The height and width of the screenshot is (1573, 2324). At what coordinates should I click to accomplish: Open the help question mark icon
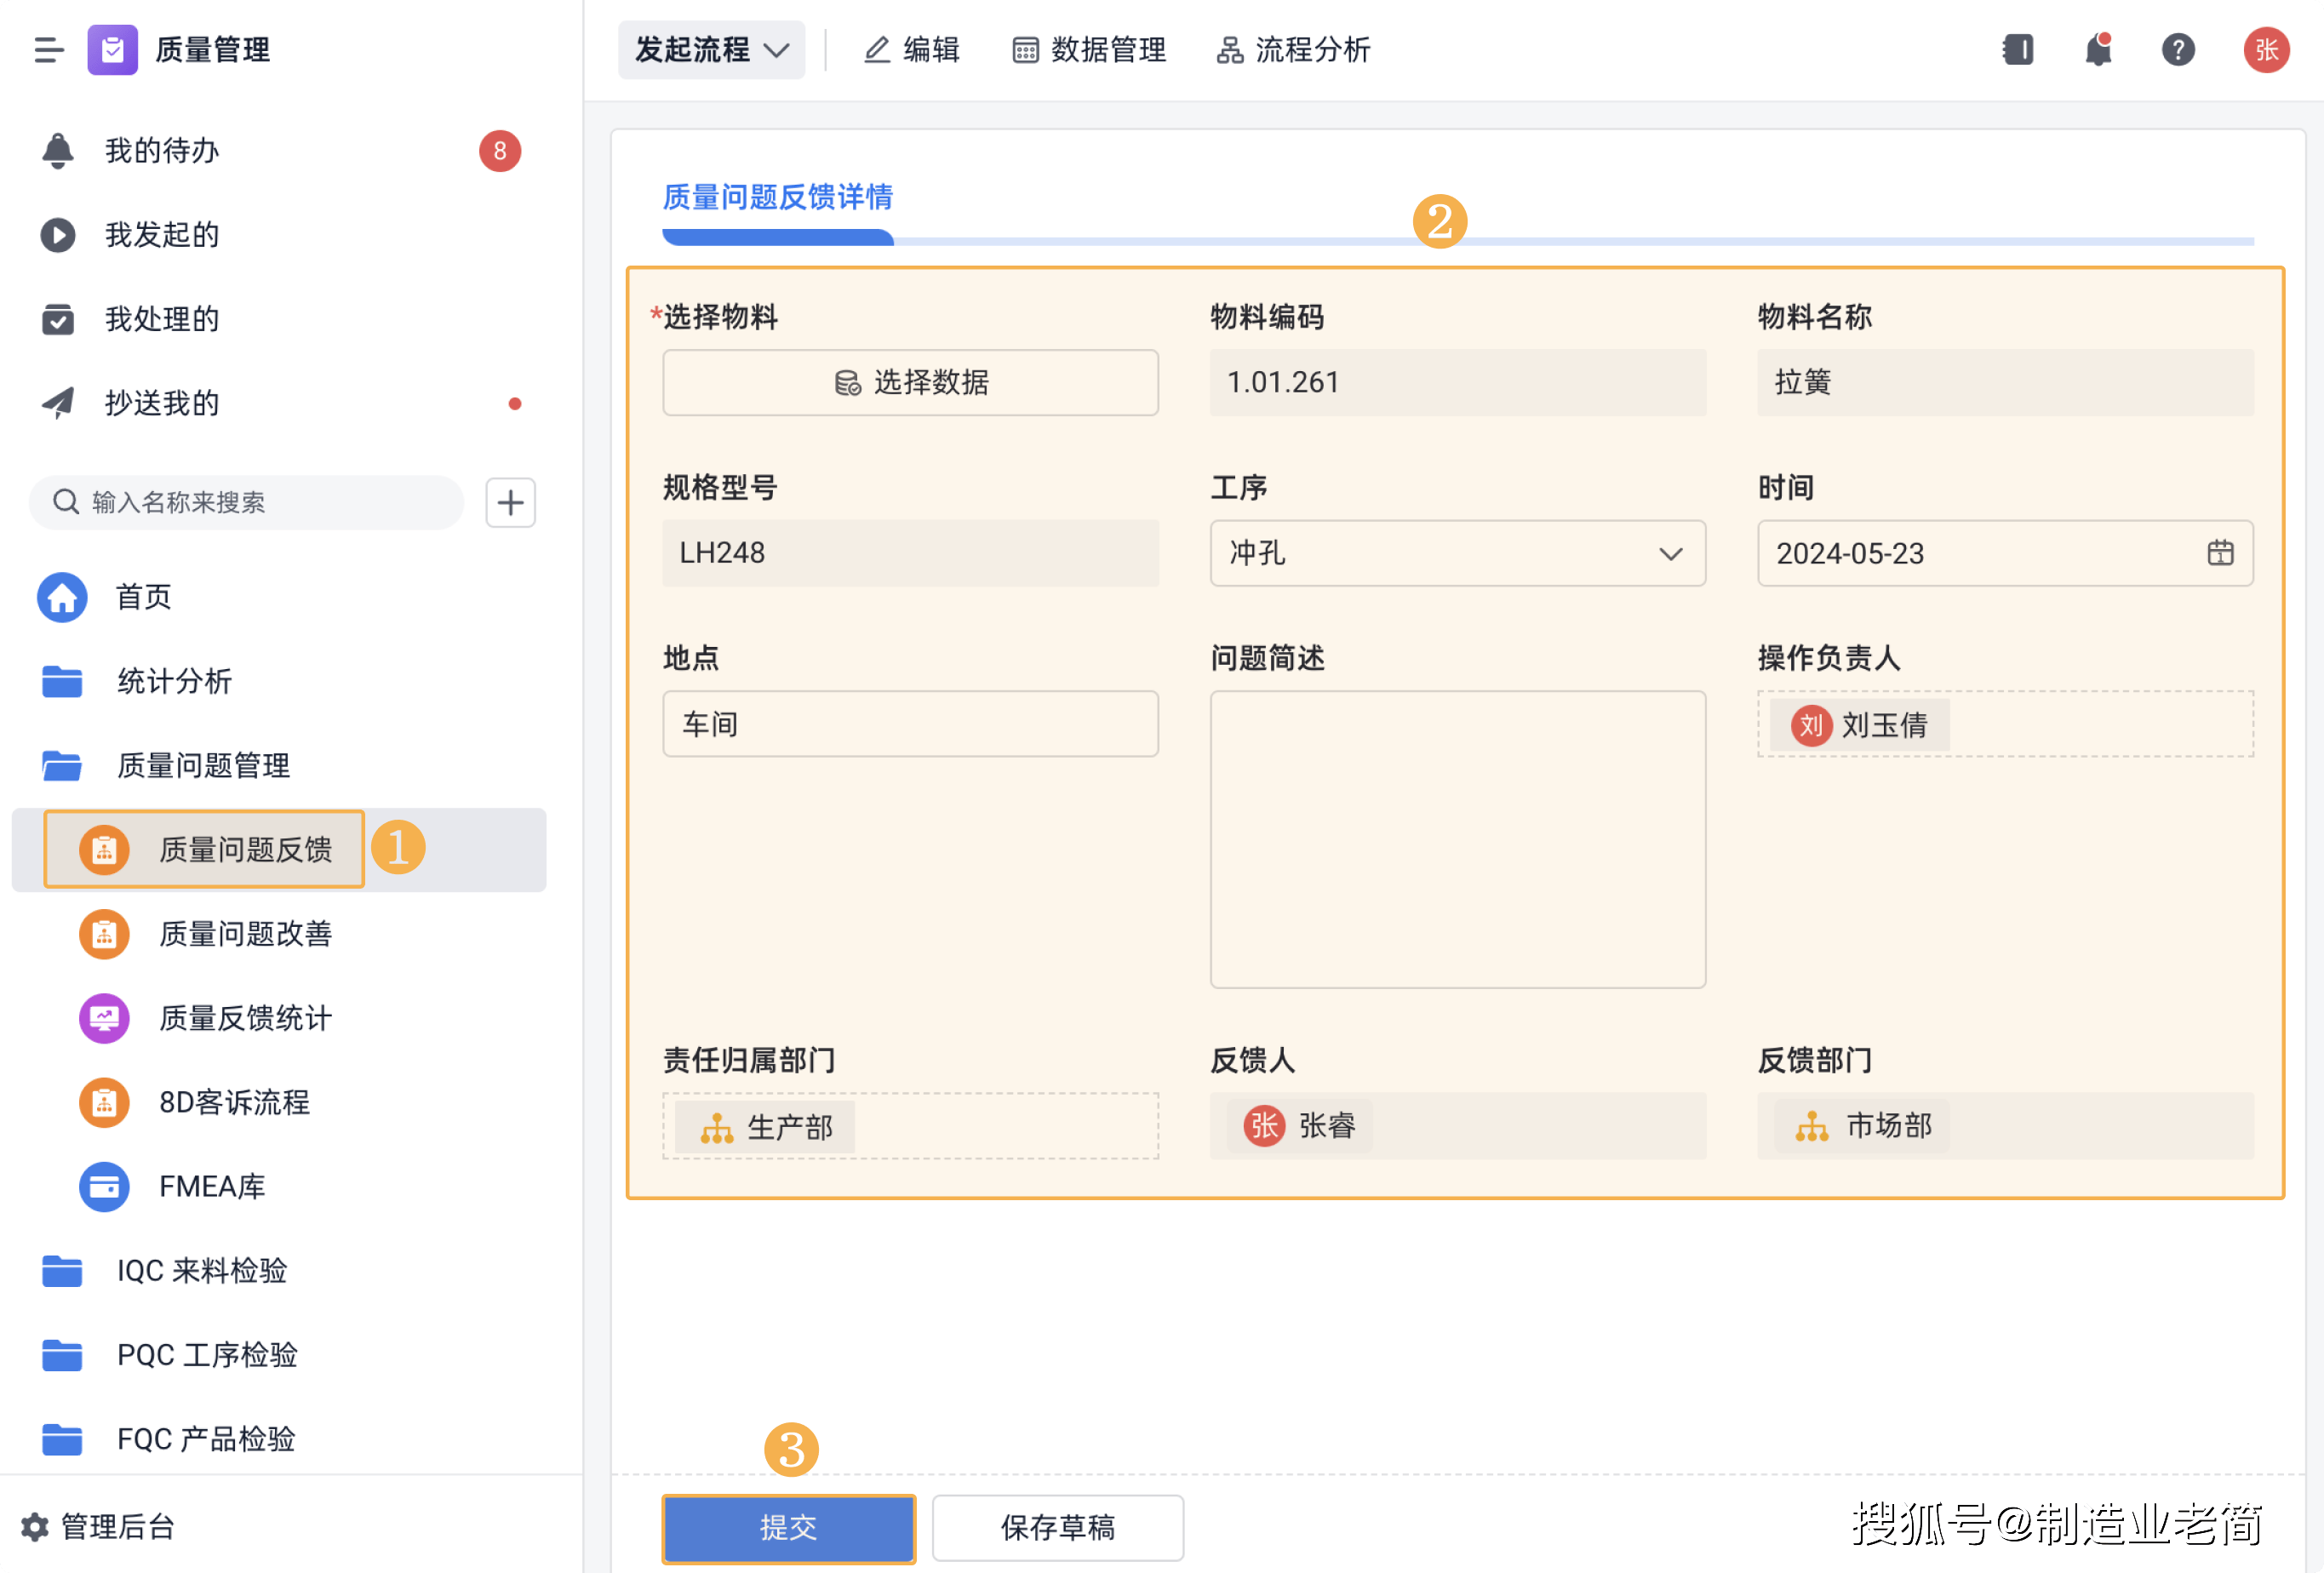tap(2178, 50)
